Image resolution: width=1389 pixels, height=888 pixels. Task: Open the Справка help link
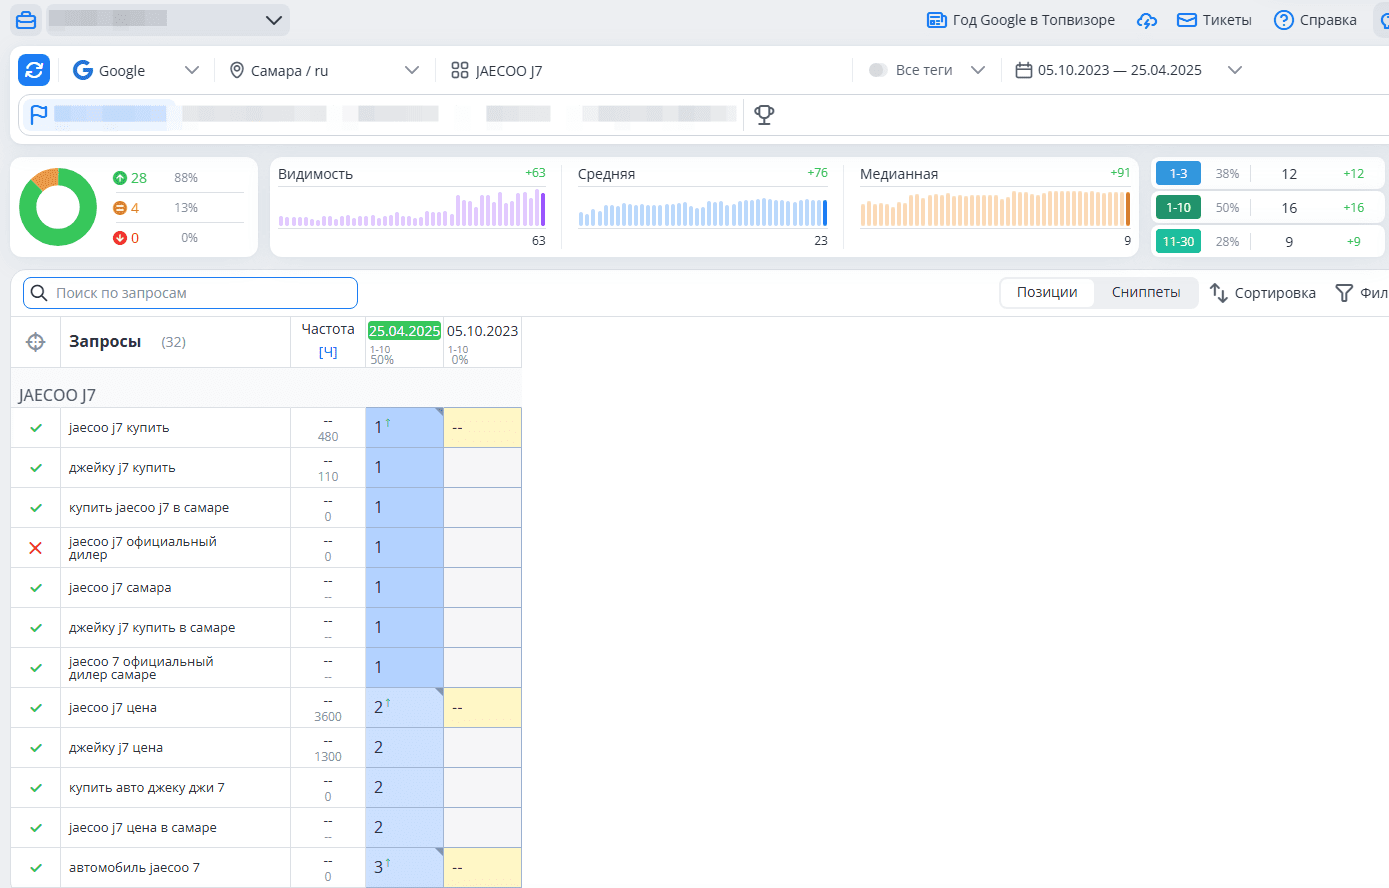click(x=1315, y=20)
